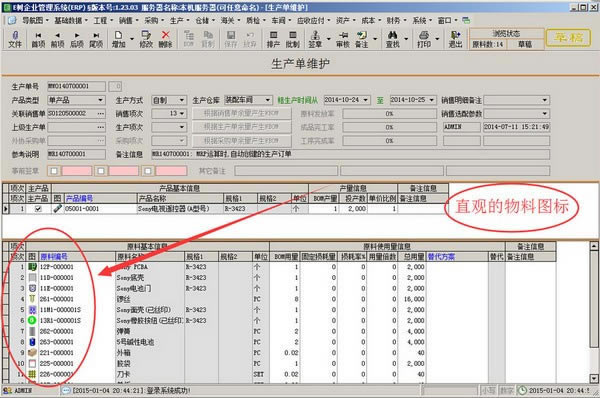This screenshot has width=600, height=398.
Task: Click the materials grid scroll-down arrow
Action: (x=593, y=378)
